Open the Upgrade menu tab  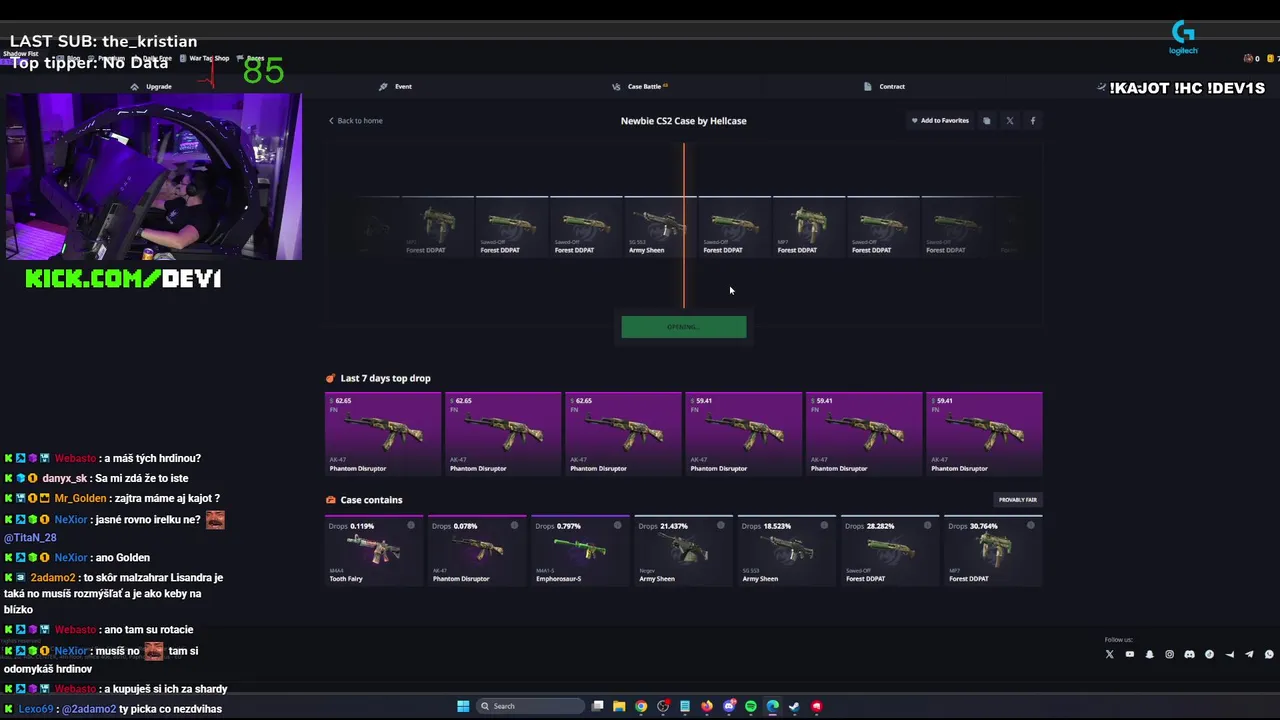[x=151, y=87]
